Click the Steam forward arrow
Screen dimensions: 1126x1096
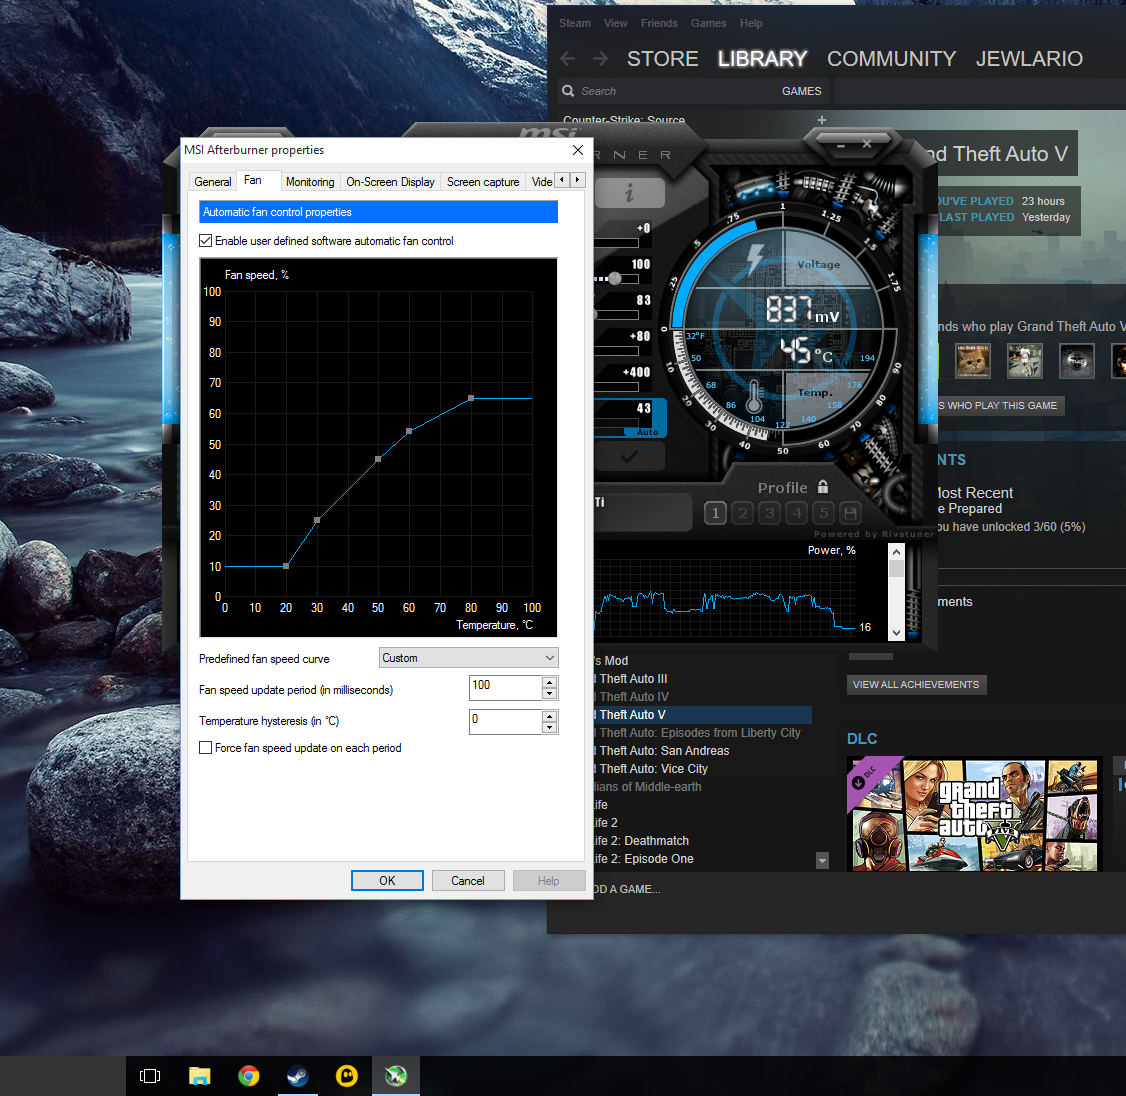tap(600, 59)
